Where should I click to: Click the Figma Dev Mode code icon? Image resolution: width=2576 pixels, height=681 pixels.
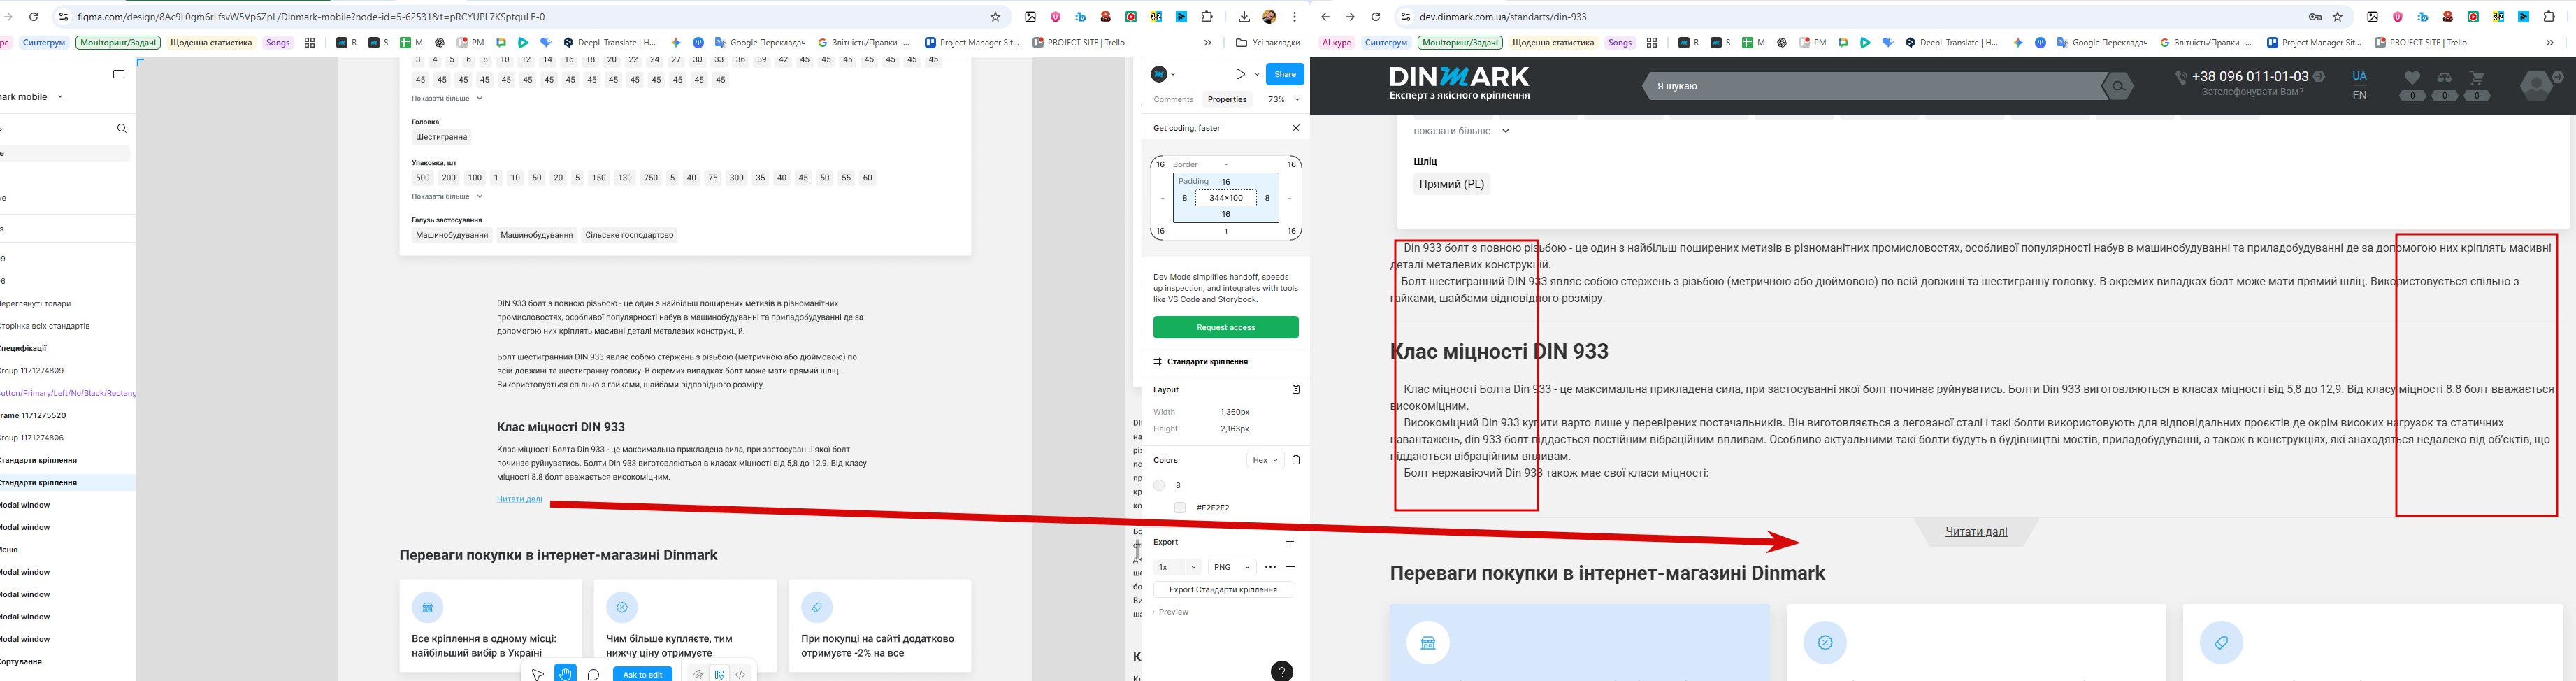pos(741,674)
